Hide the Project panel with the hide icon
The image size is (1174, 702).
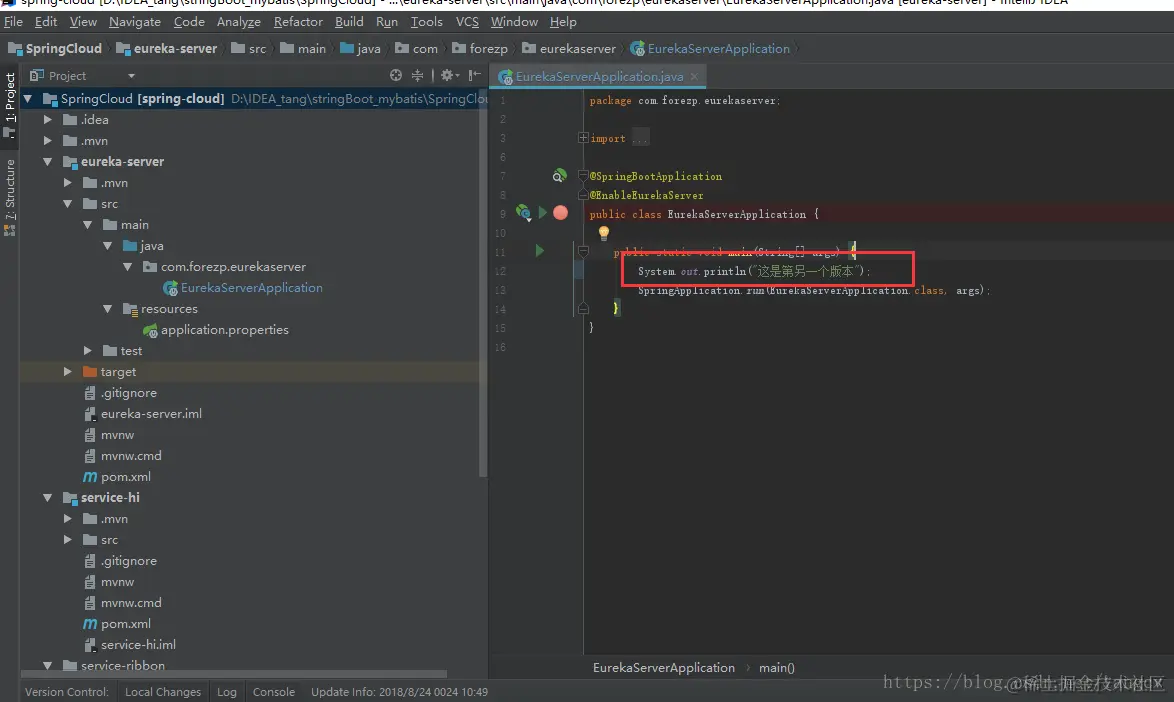[x=475, y=75]
